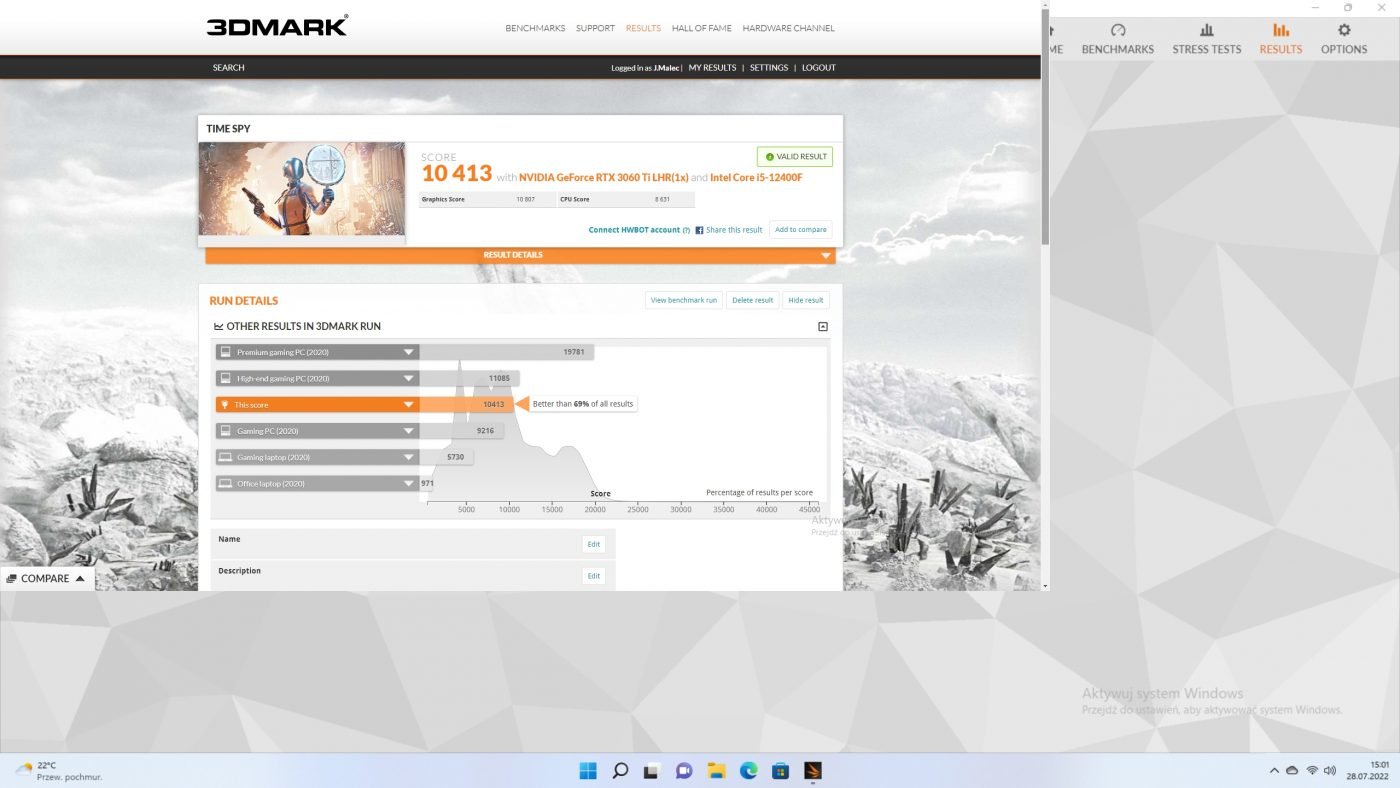Screen dimensions: 1400x788
Task: Click Share this result link
Action: click(x=734, y=230)
